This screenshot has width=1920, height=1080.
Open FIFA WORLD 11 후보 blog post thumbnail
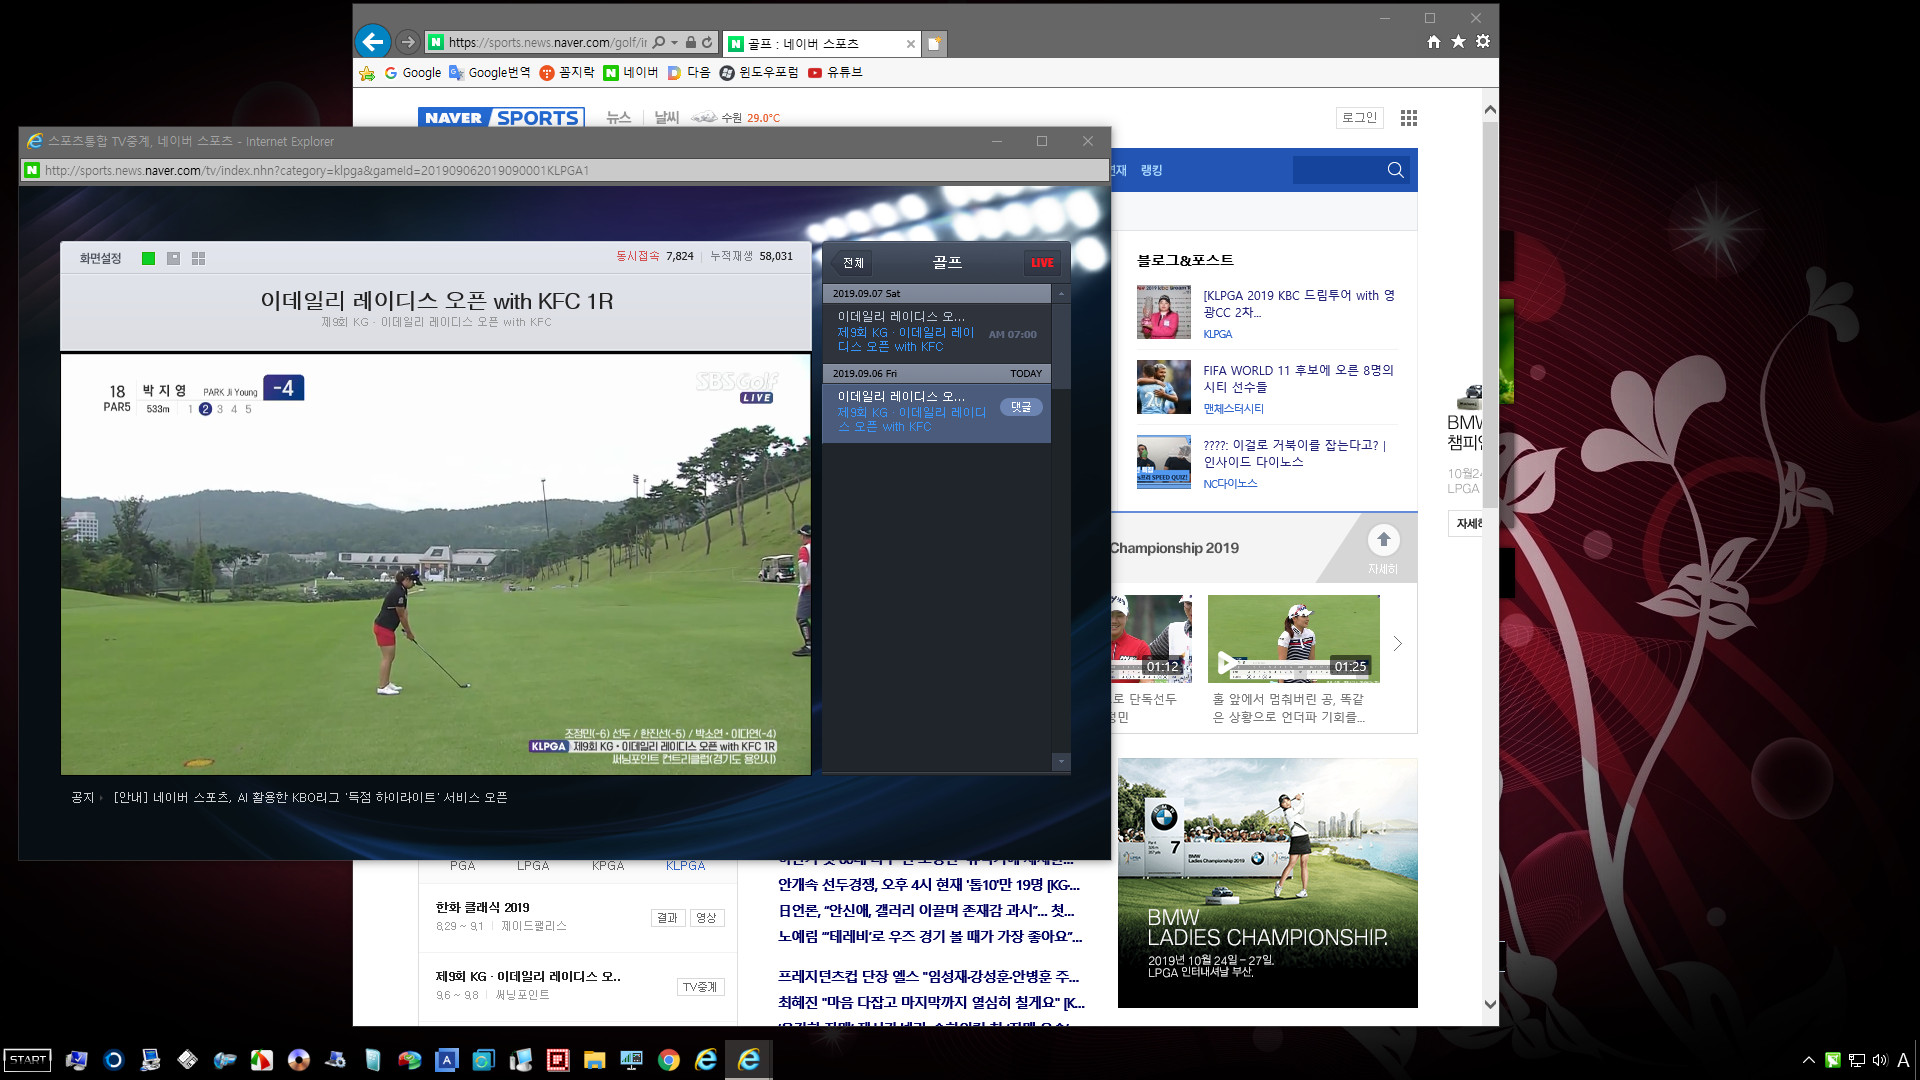(x=1163, y=387)
